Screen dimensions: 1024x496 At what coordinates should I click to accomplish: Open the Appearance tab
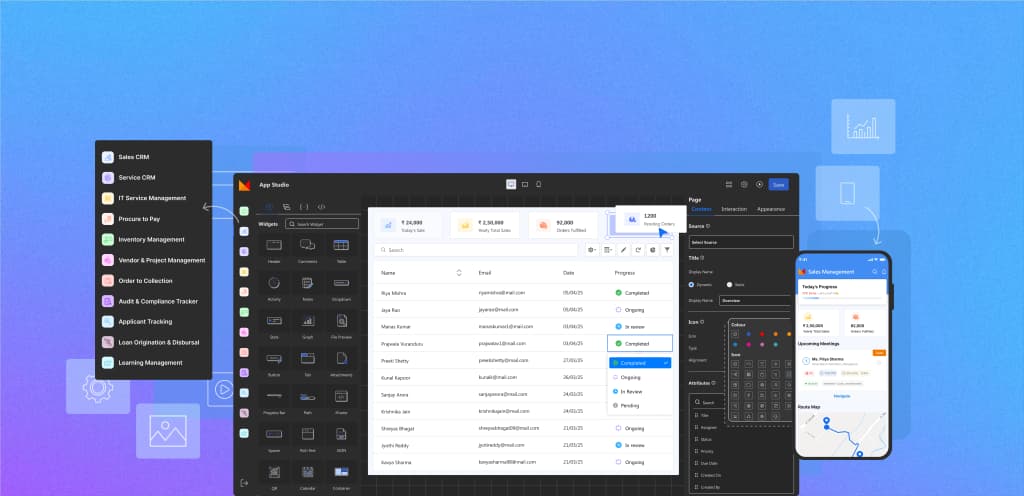point(770,209)
